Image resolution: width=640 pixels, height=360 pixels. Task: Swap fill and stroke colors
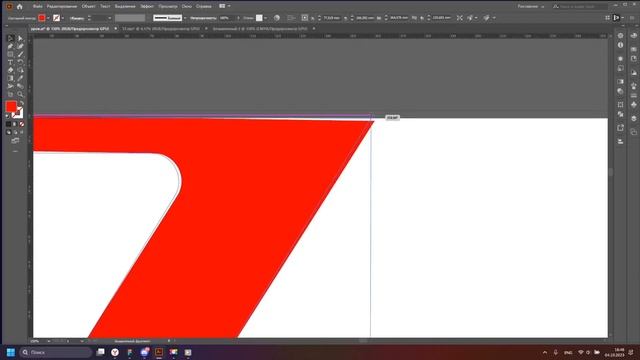(22, 103)
